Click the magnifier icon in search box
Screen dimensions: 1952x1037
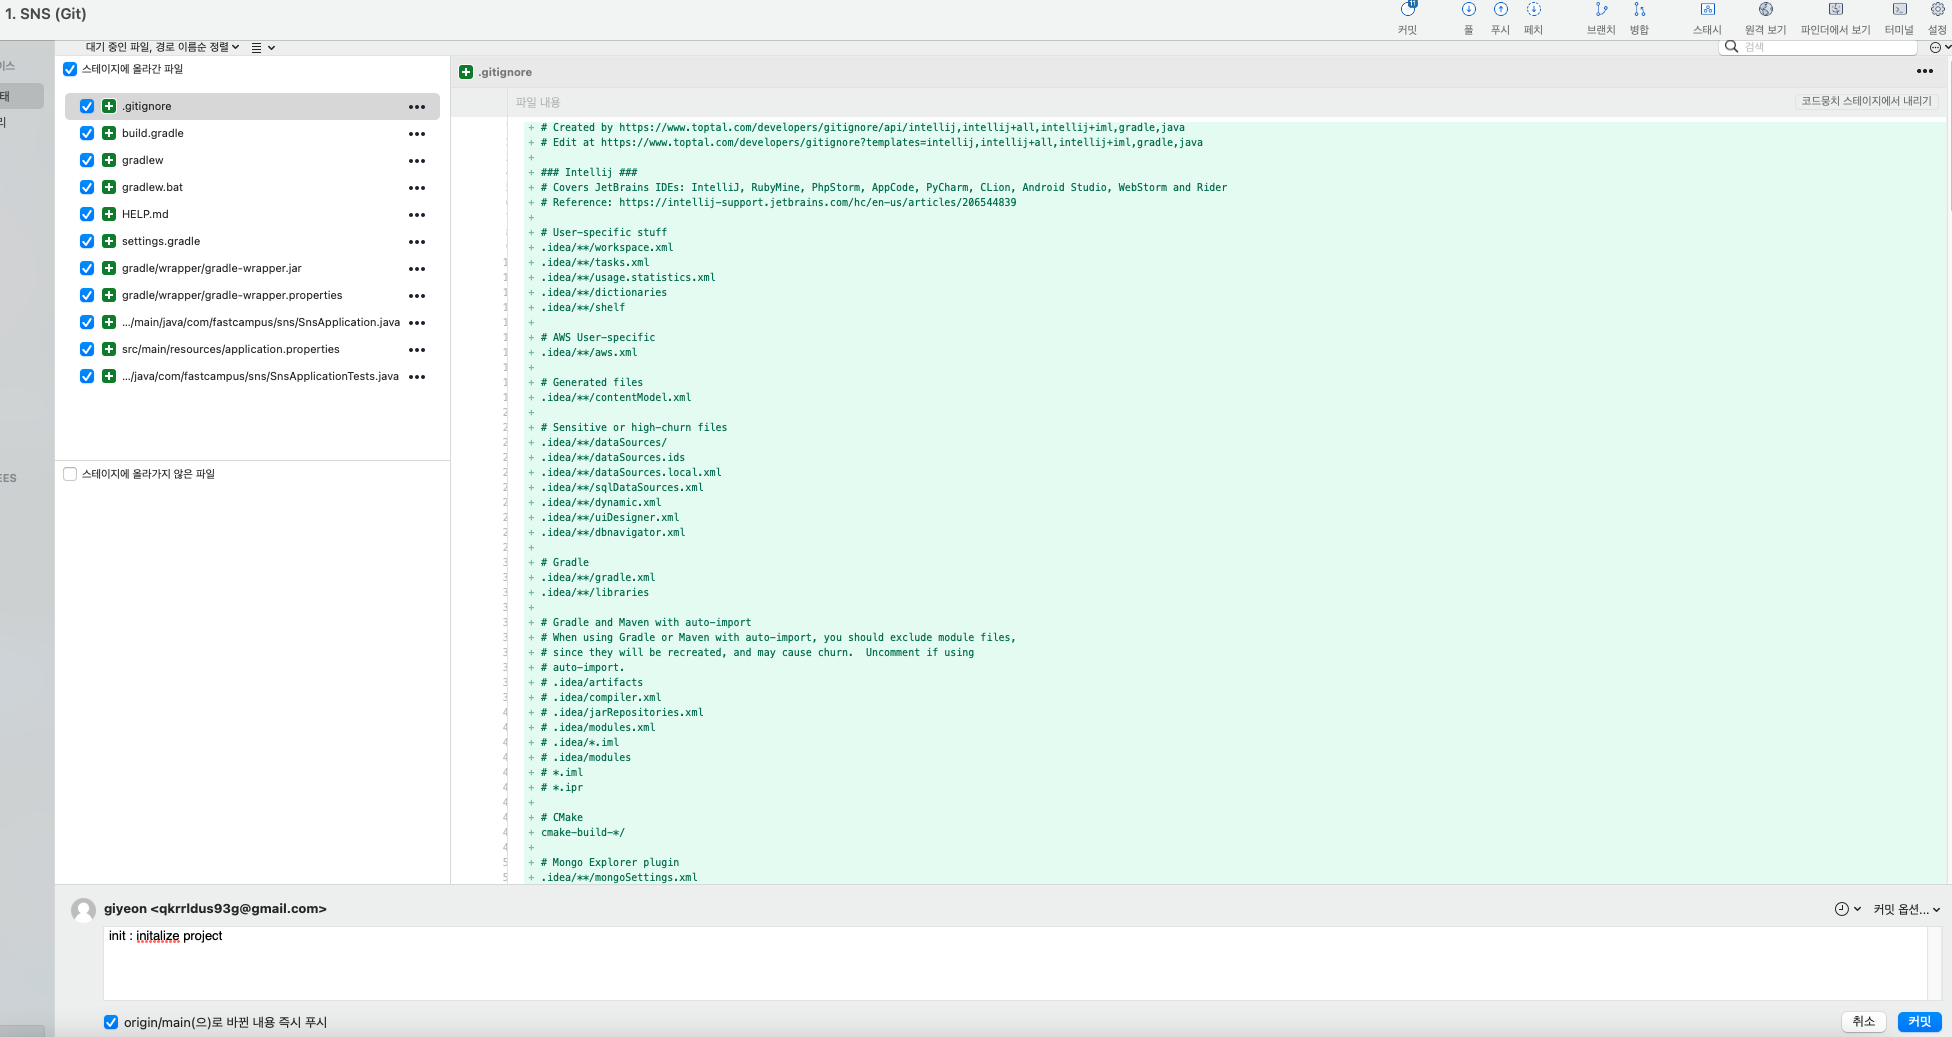click(x=1731, y=46)
